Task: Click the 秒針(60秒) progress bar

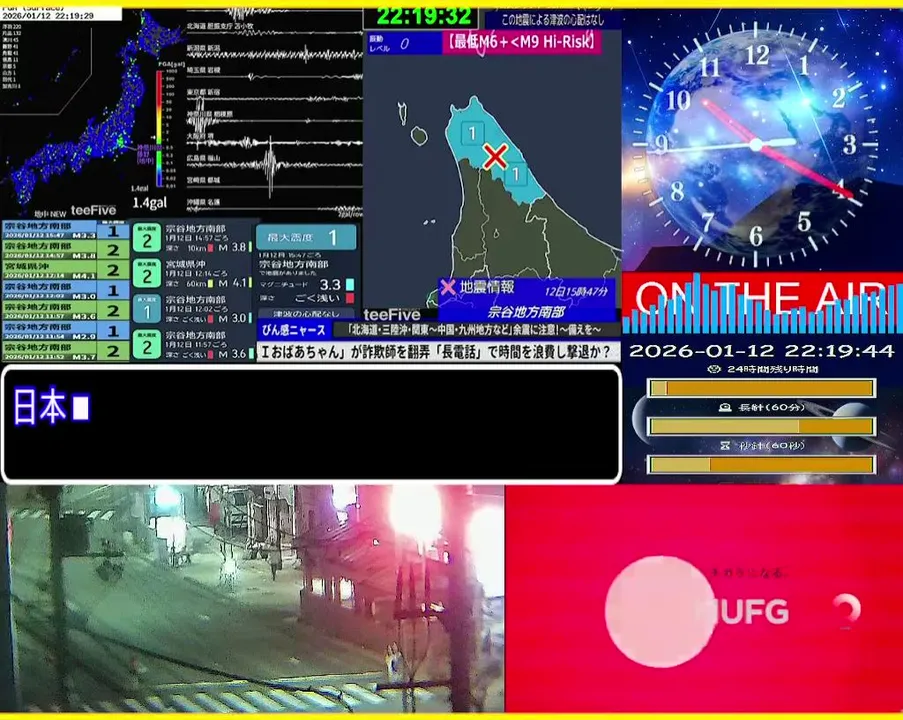Action: pyautogui.click(x=762, y=464)
